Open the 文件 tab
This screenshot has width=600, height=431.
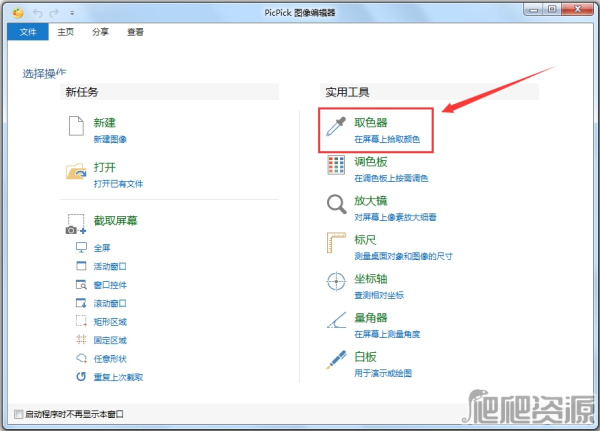[28, 32]
